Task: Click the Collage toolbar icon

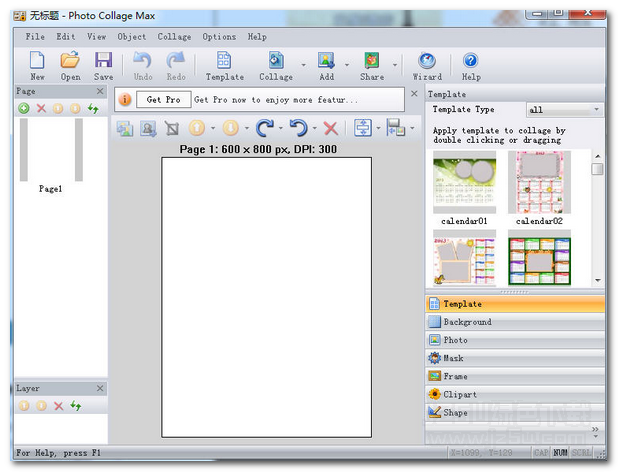Action: point(276,66)
